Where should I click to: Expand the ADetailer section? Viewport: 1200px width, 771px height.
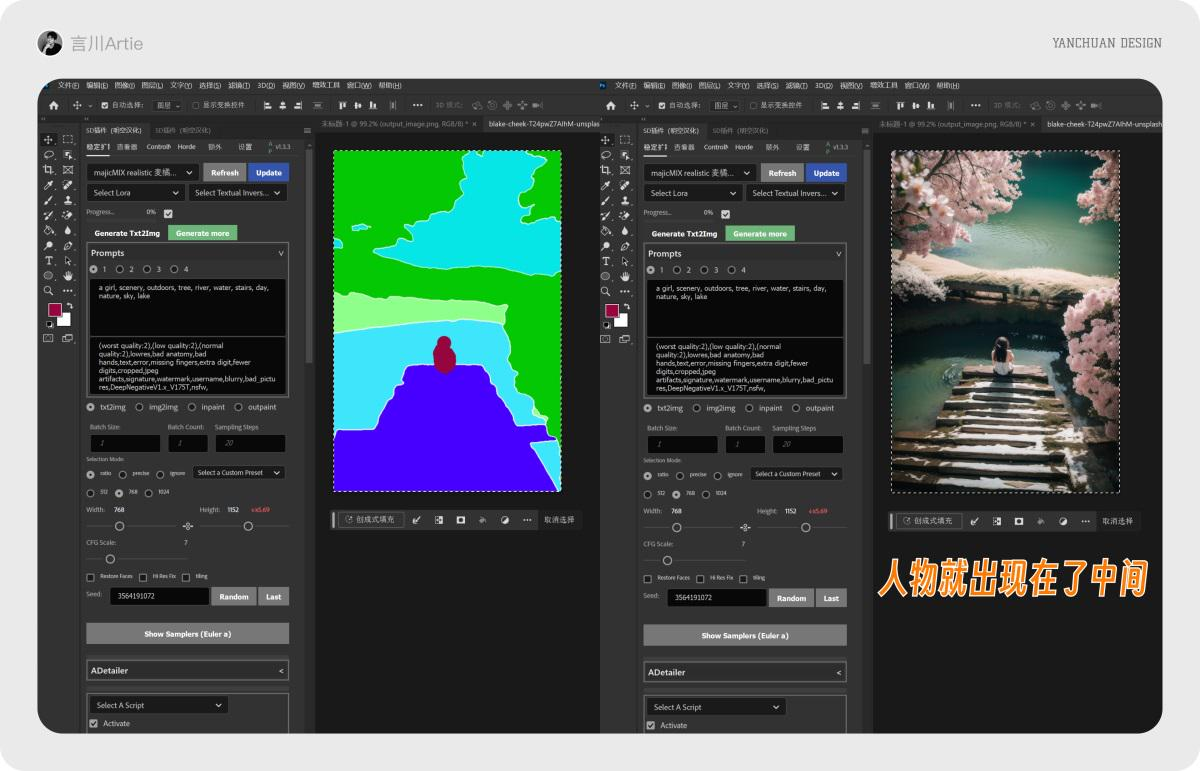pos(280,670)
